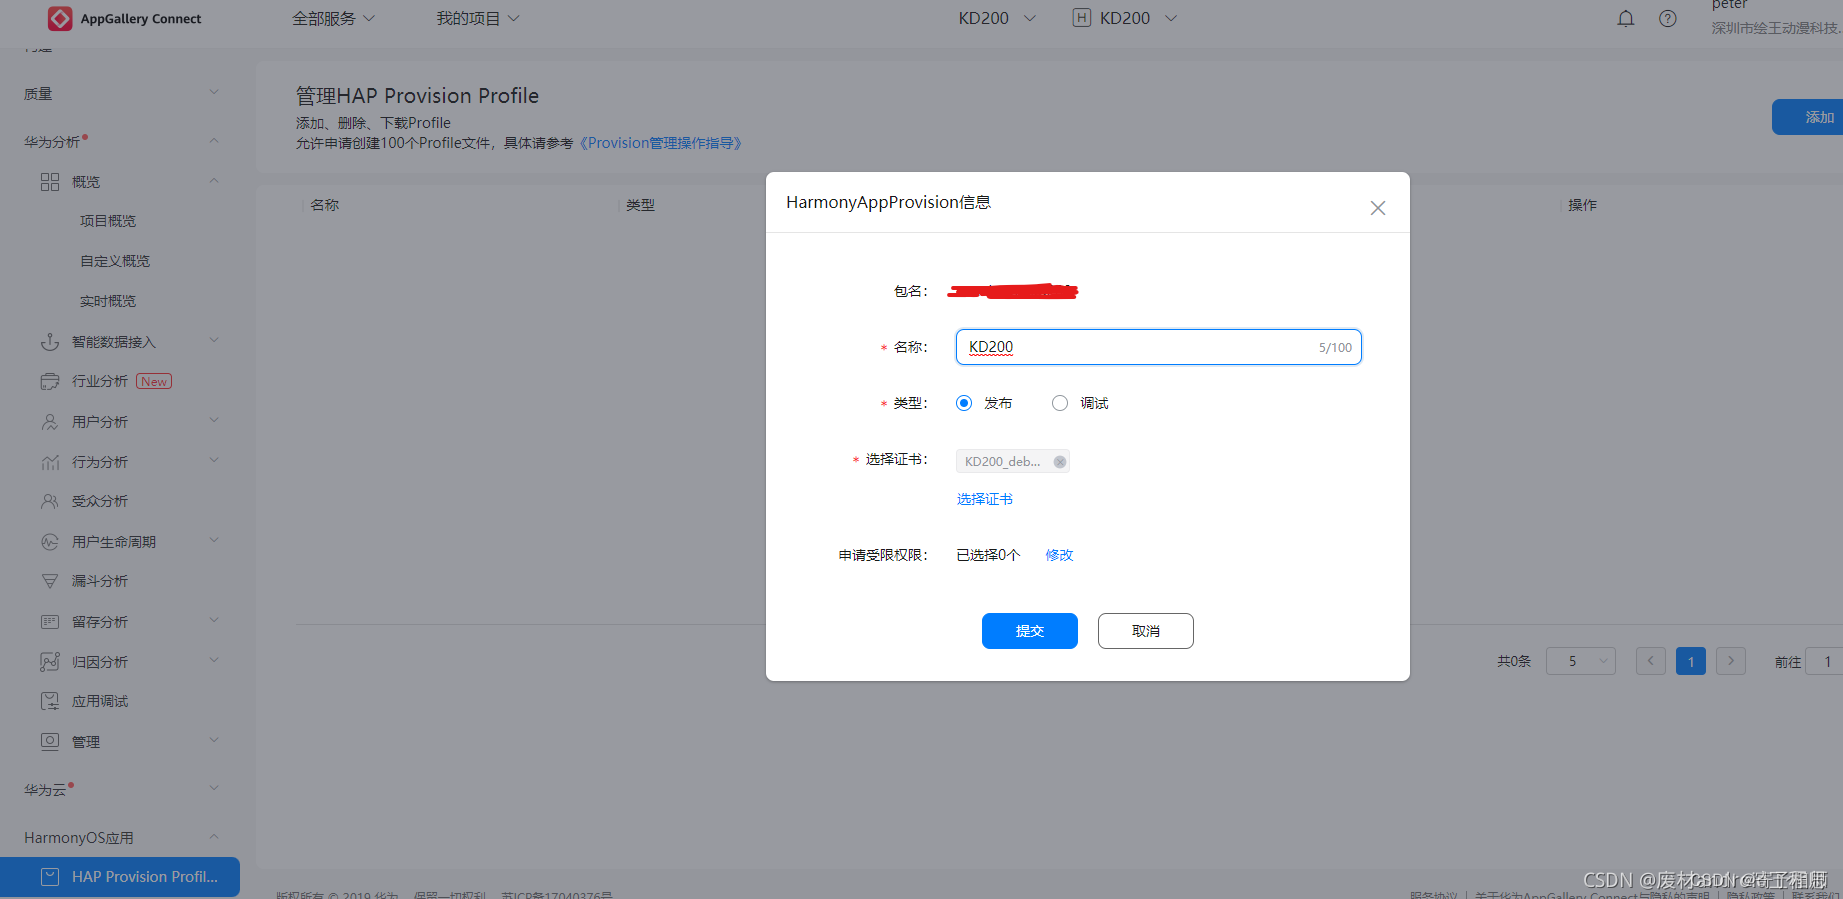Click the H project icon beside KD200
This screenshot has width=1843, height=899.
click(x=1081, y=17)
